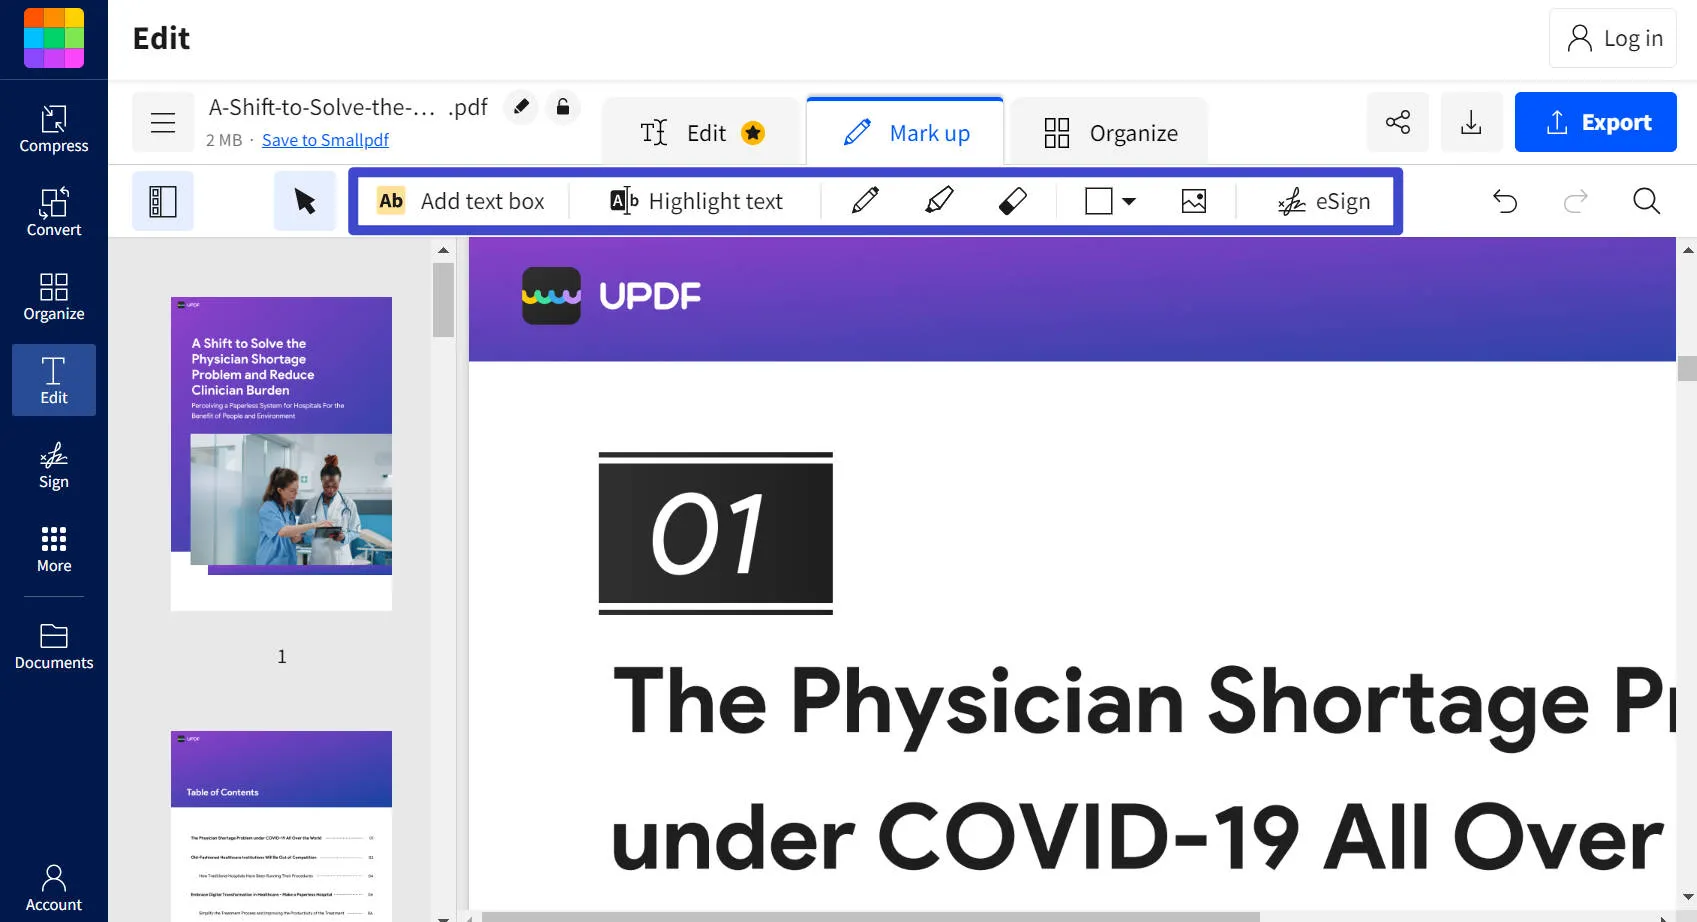Click the Export button
1697x922 pixels.
pos(1595,122)
